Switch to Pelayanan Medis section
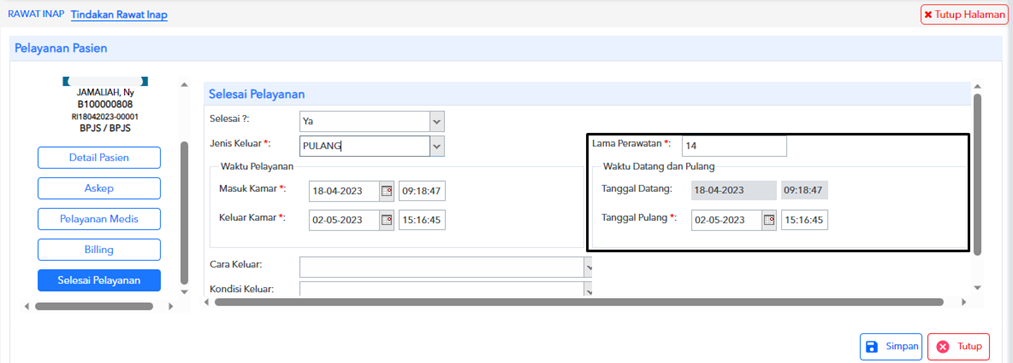The image size is (1013, 363). pyautogui.click(x=99, y=219)
